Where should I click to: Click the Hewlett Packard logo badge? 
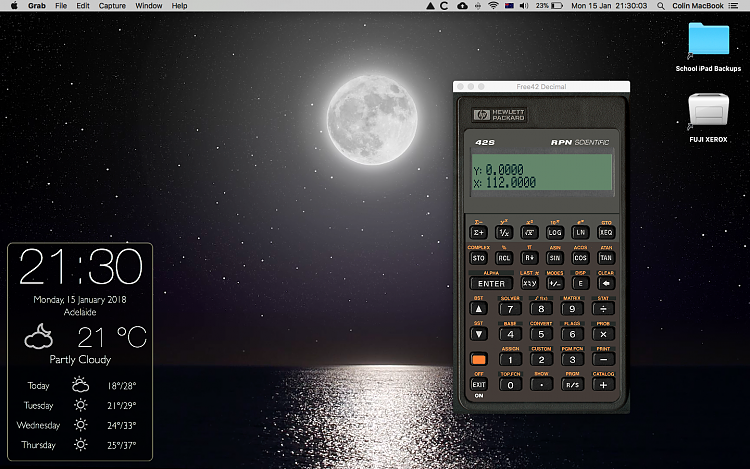pos(499,115)
